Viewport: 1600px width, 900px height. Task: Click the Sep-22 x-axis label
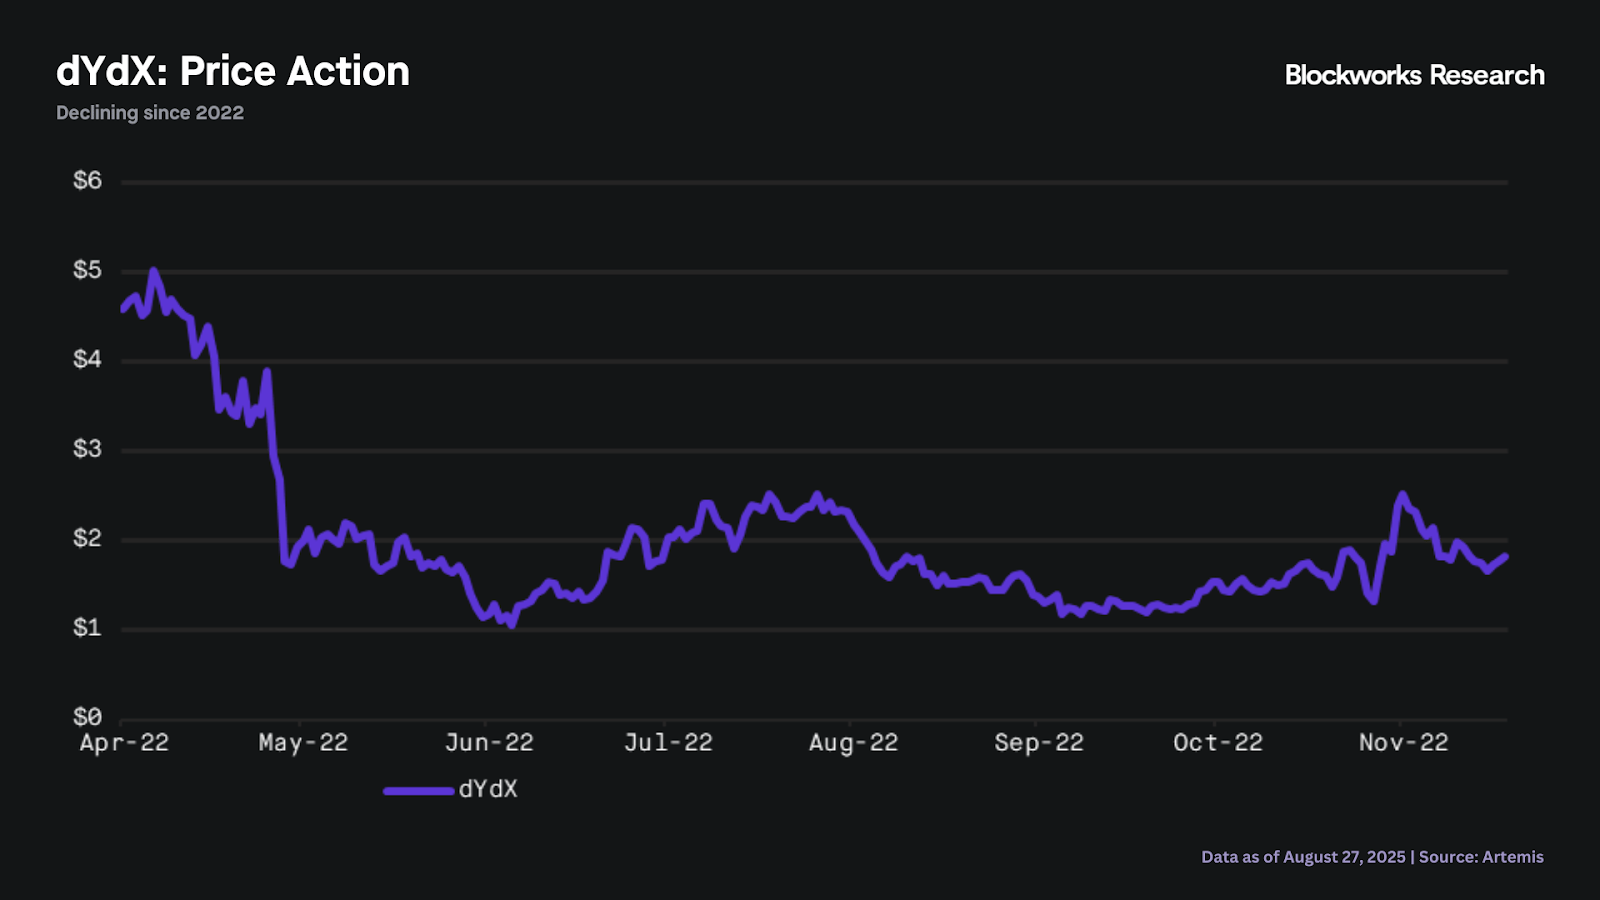coord(1039,743)
